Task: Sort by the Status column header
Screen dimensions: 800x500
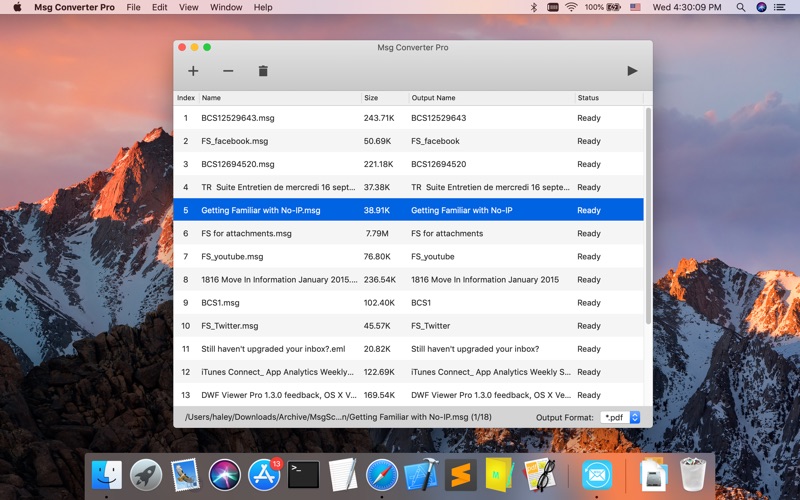Action: point(609,97)
